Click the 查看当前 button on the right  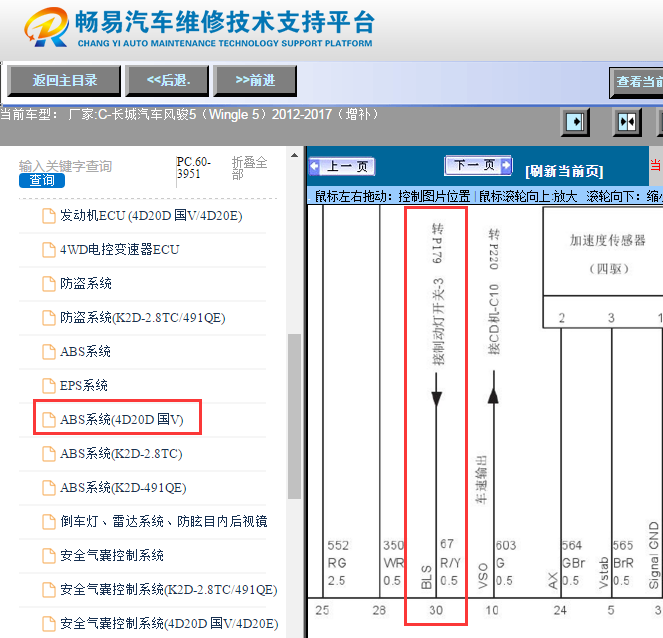click(x=636, y=82)
